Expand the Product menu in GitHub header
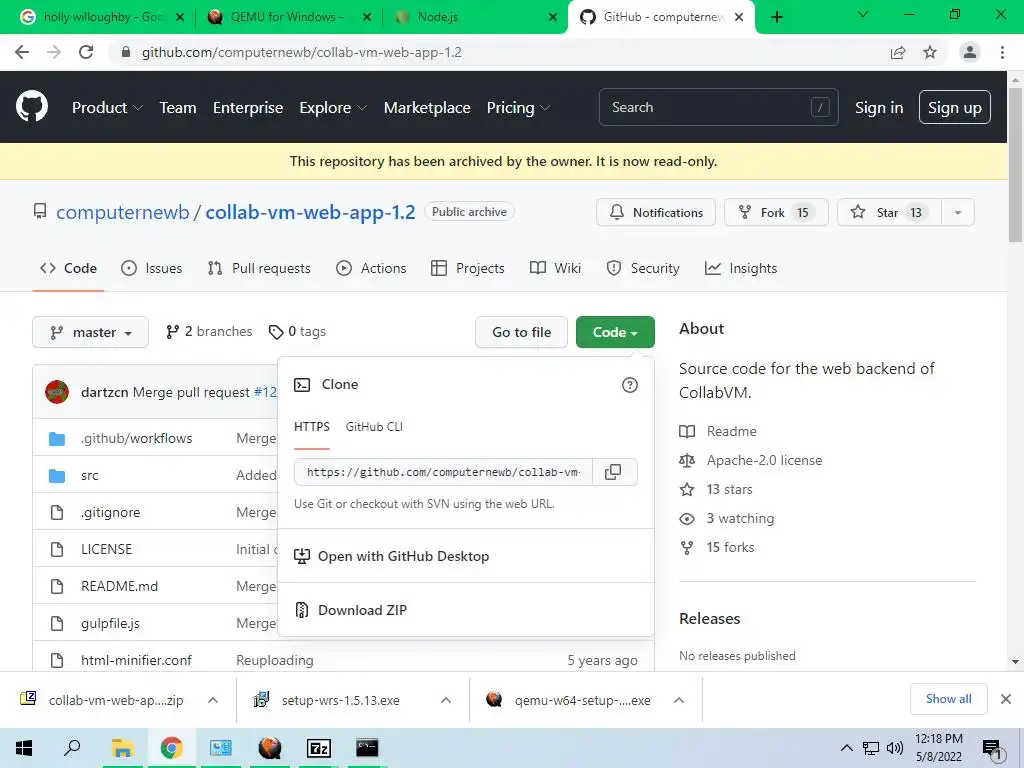The image size is (1024, 768). [107, 108]
